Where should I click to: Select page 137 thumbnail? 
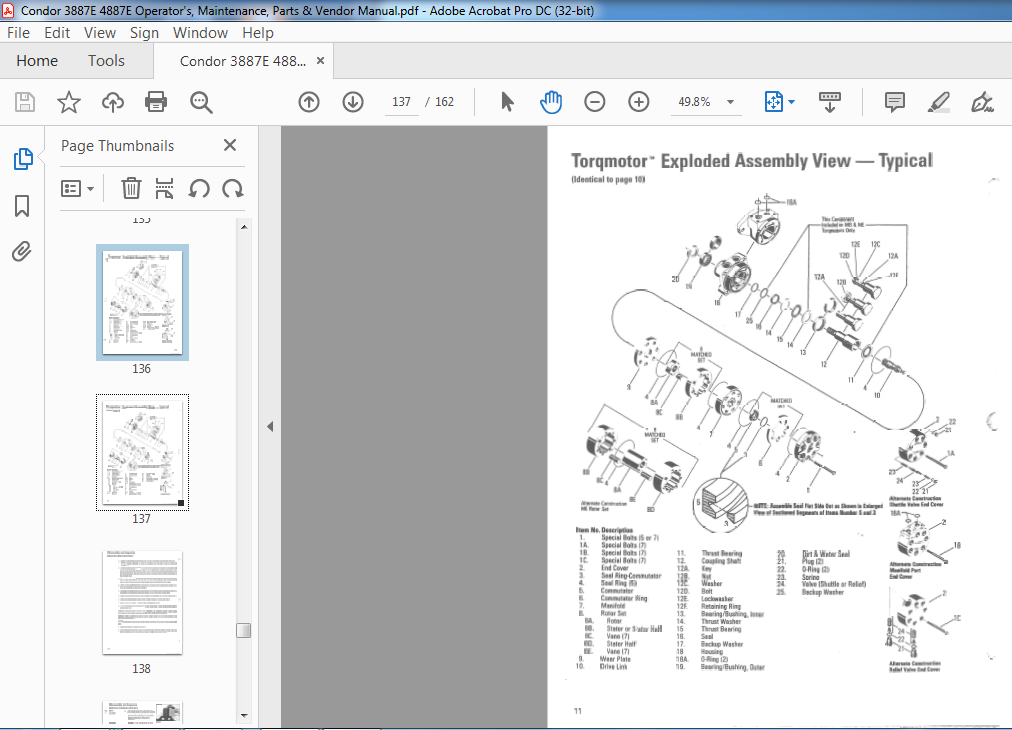click(x=143, y=452)
